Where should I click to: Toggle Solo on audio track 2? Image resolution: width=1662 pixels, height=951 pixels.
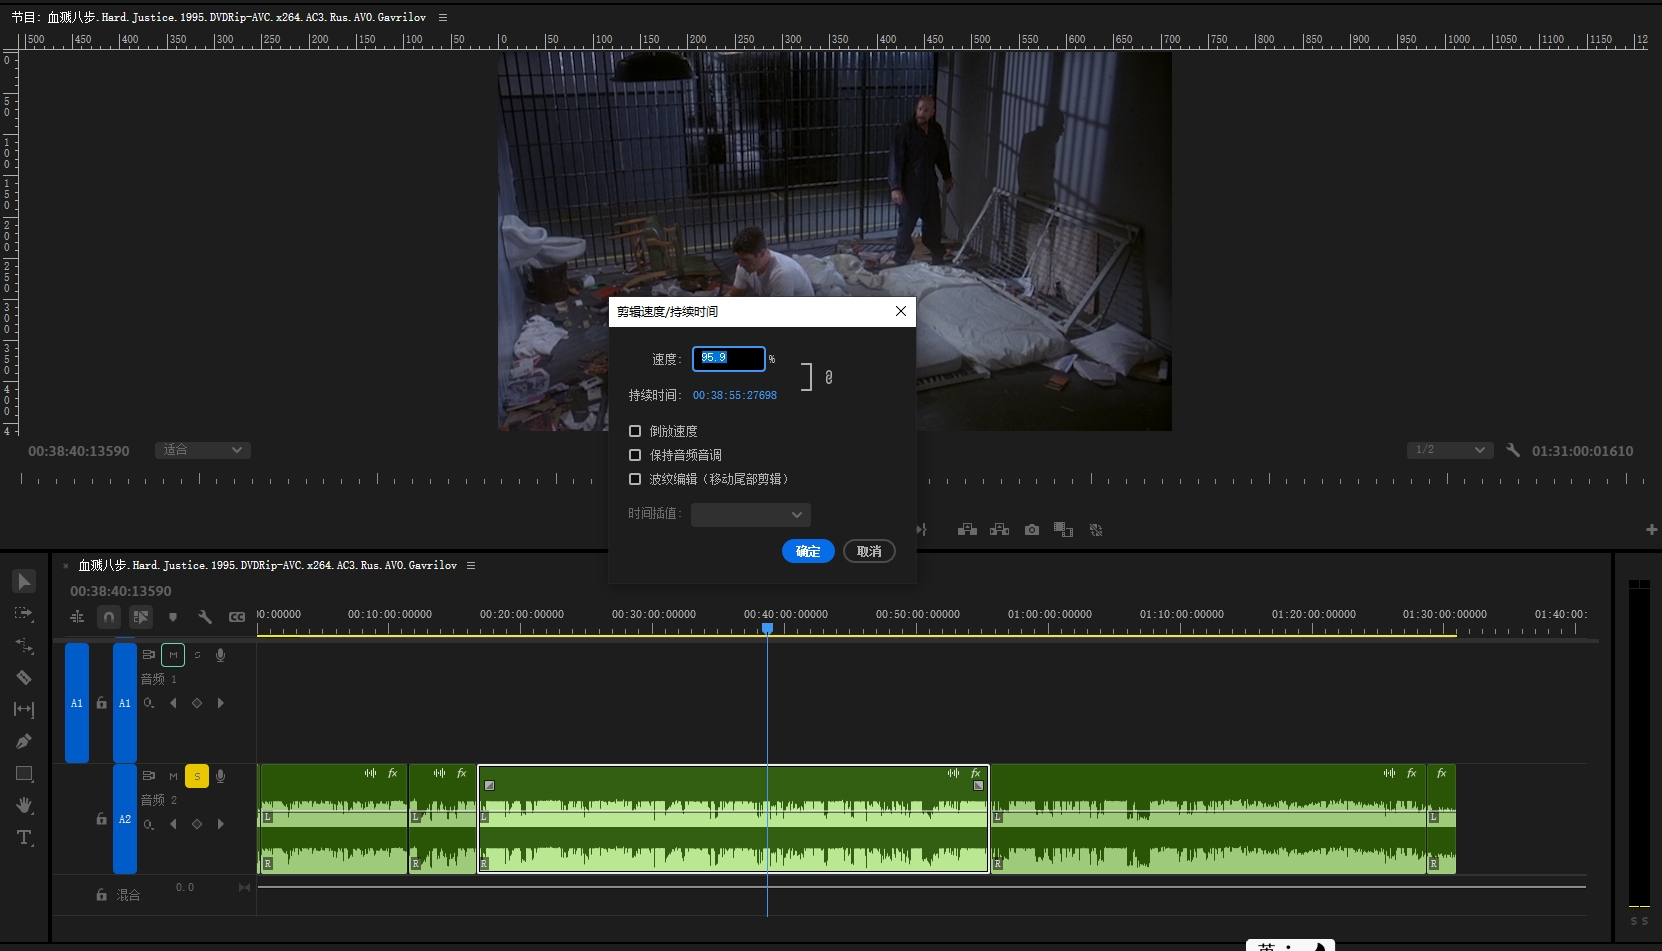[197, 776]
